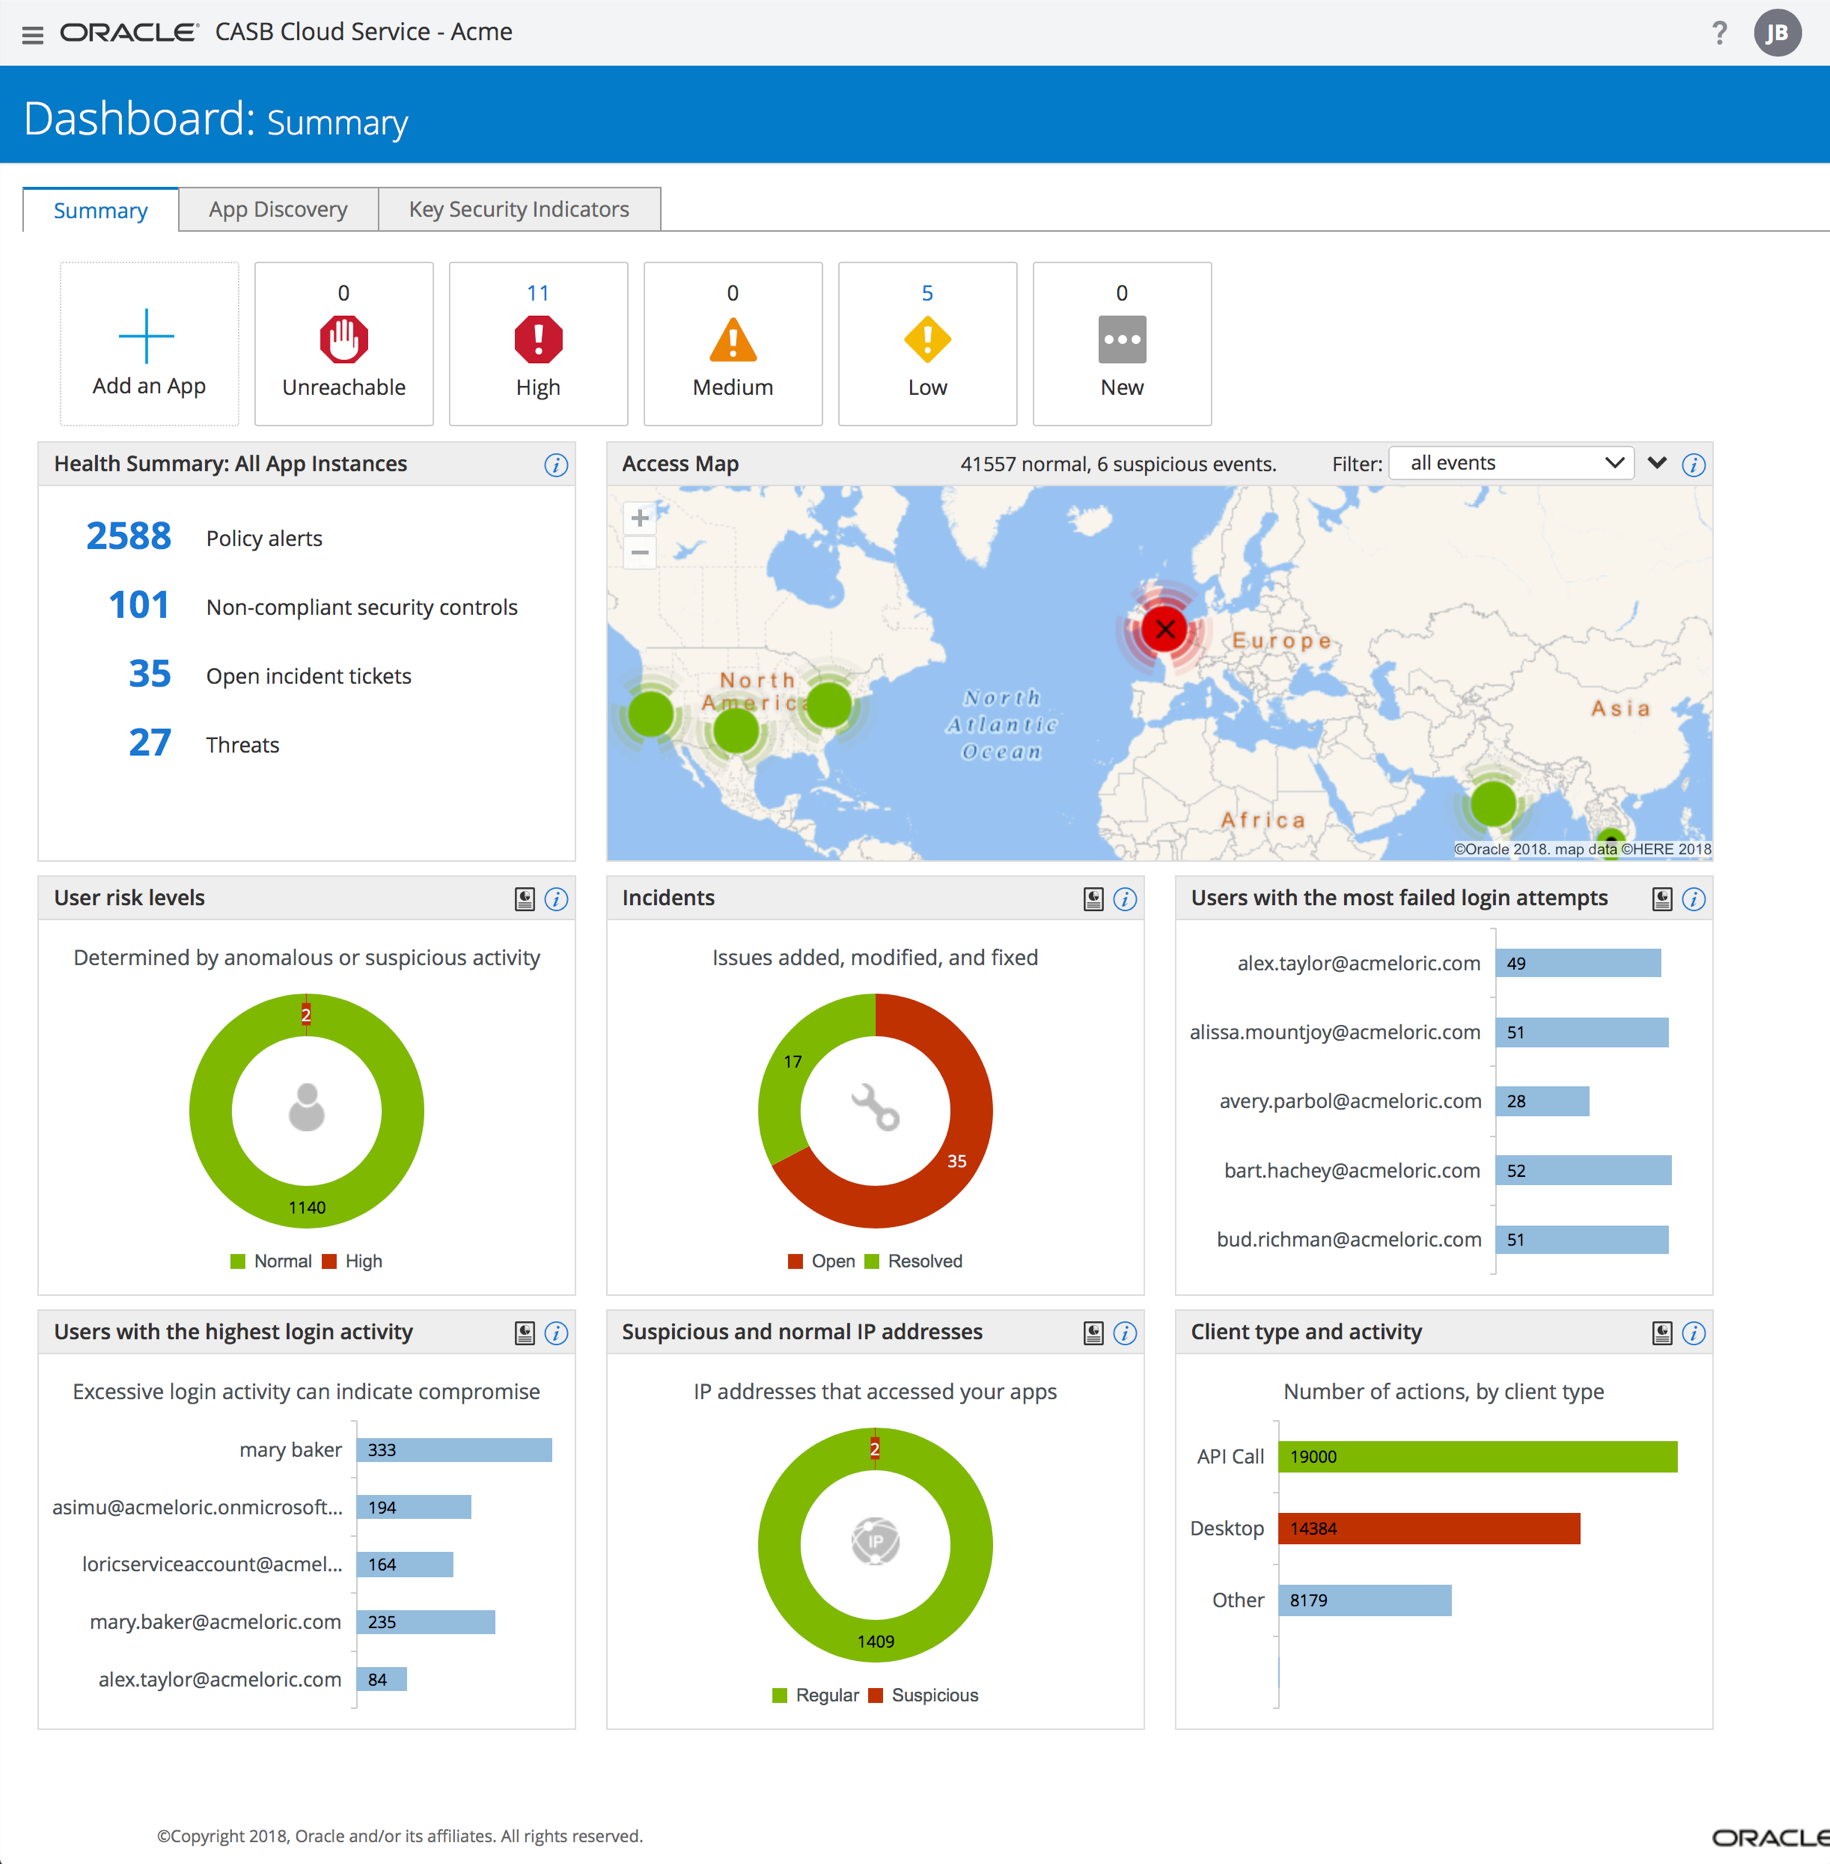Toggle the Normal legend in User risk levels

tap(271, 1262)
